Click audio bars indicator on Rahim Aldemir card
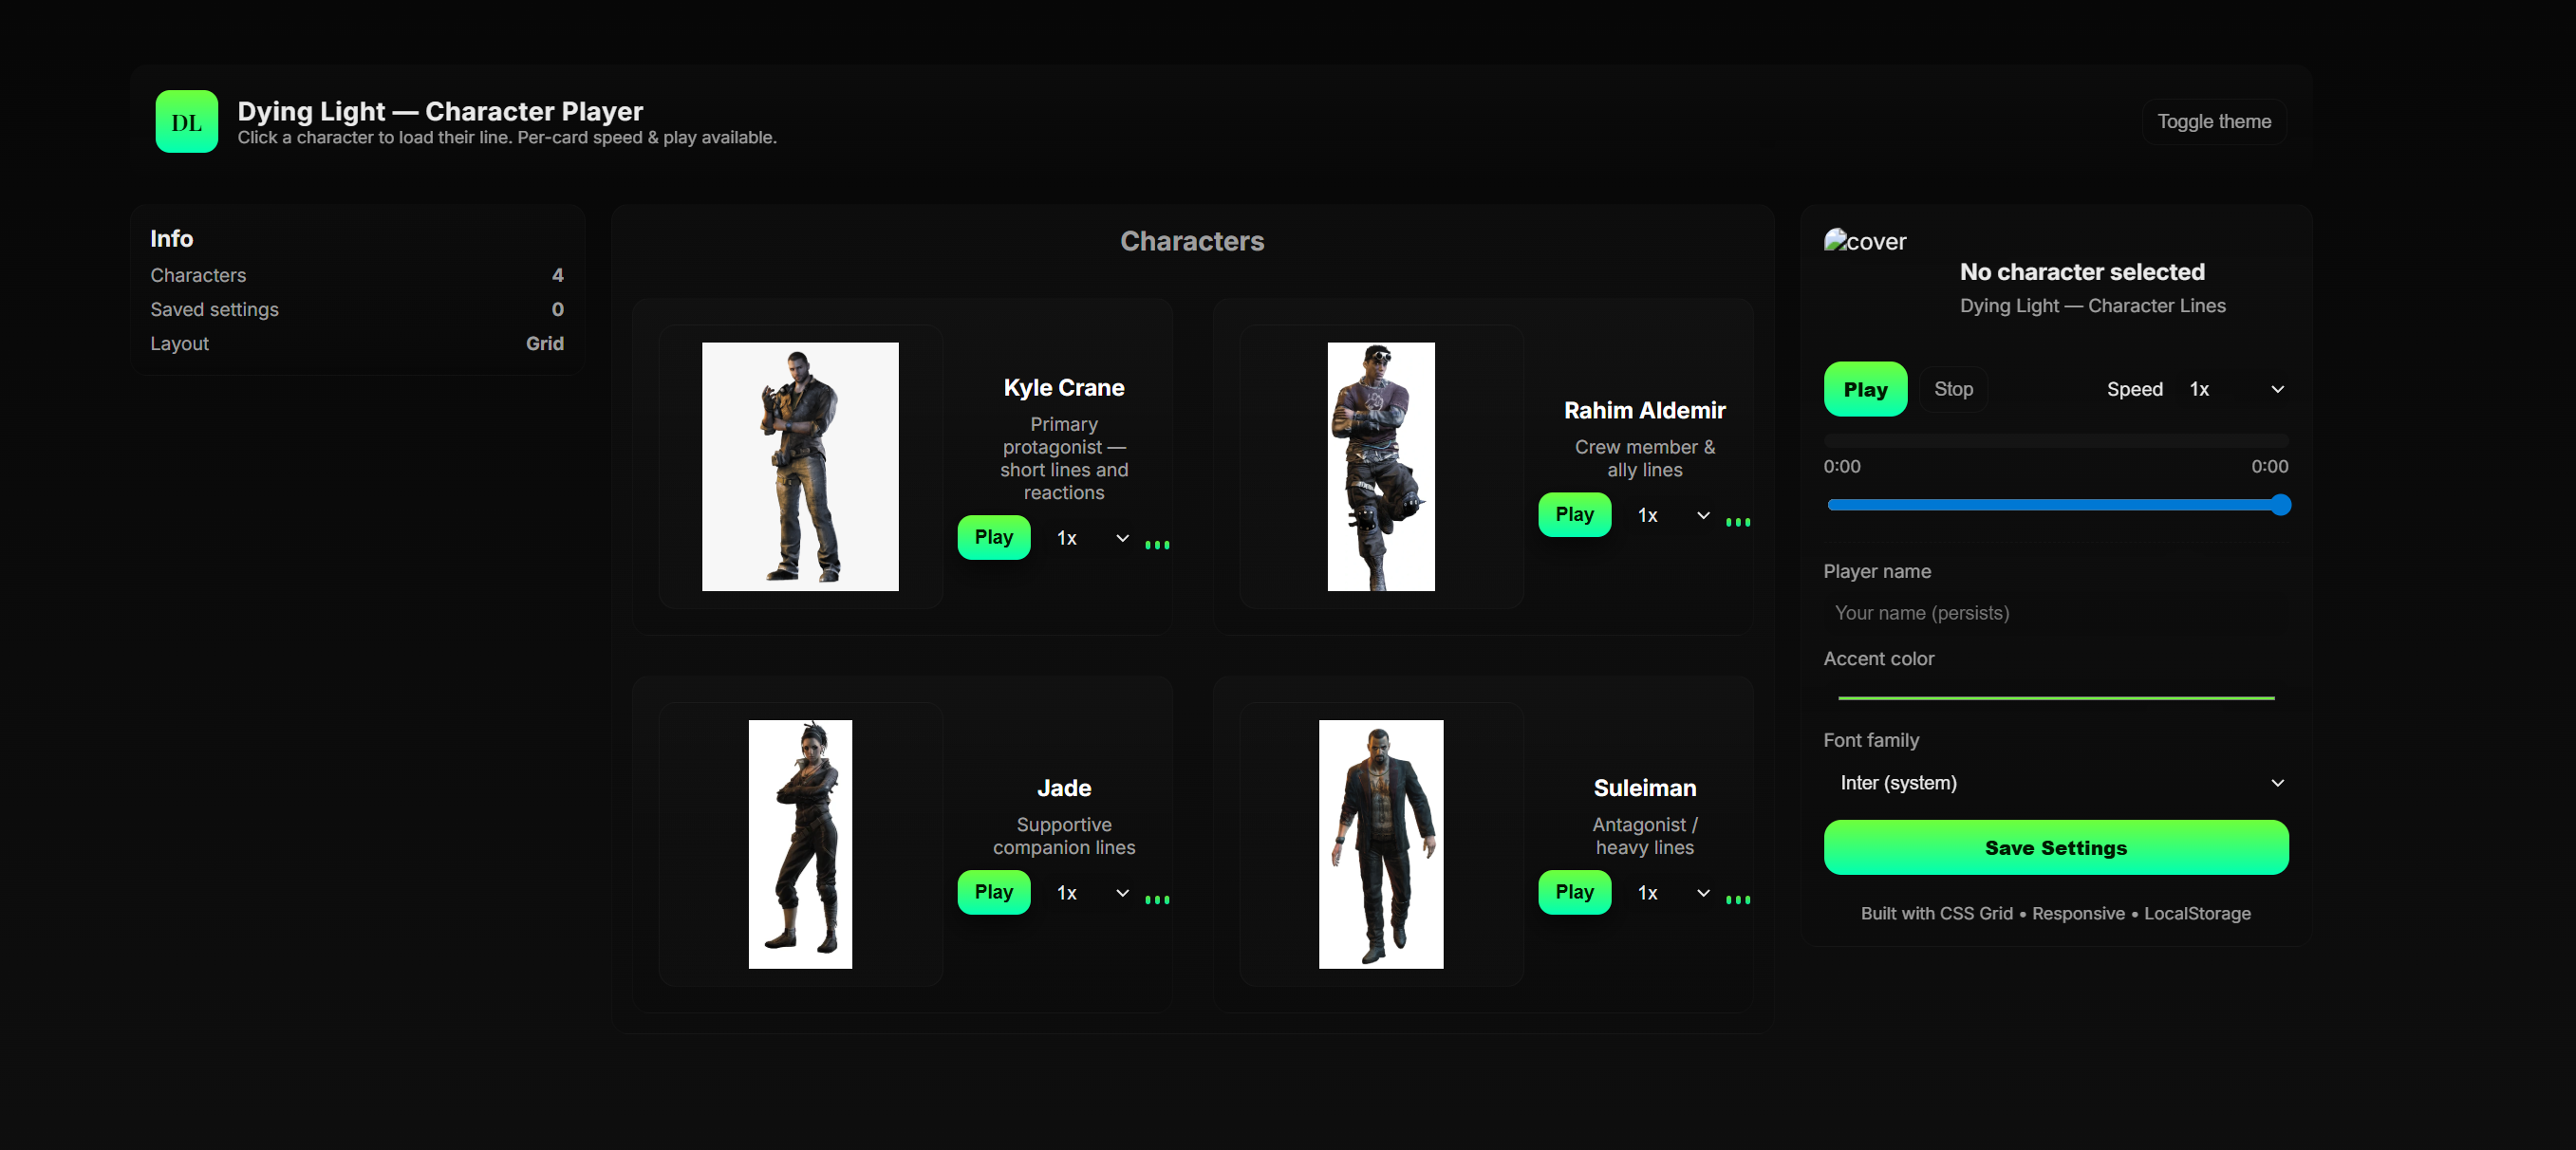2576x1150 pixels. pos(1738,521)
